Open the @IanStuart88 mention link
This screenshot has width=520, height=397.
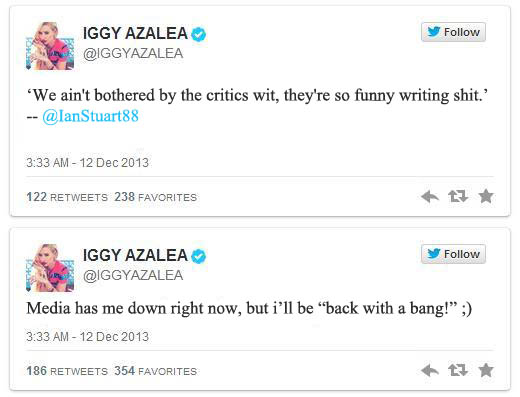pos(90,116)
